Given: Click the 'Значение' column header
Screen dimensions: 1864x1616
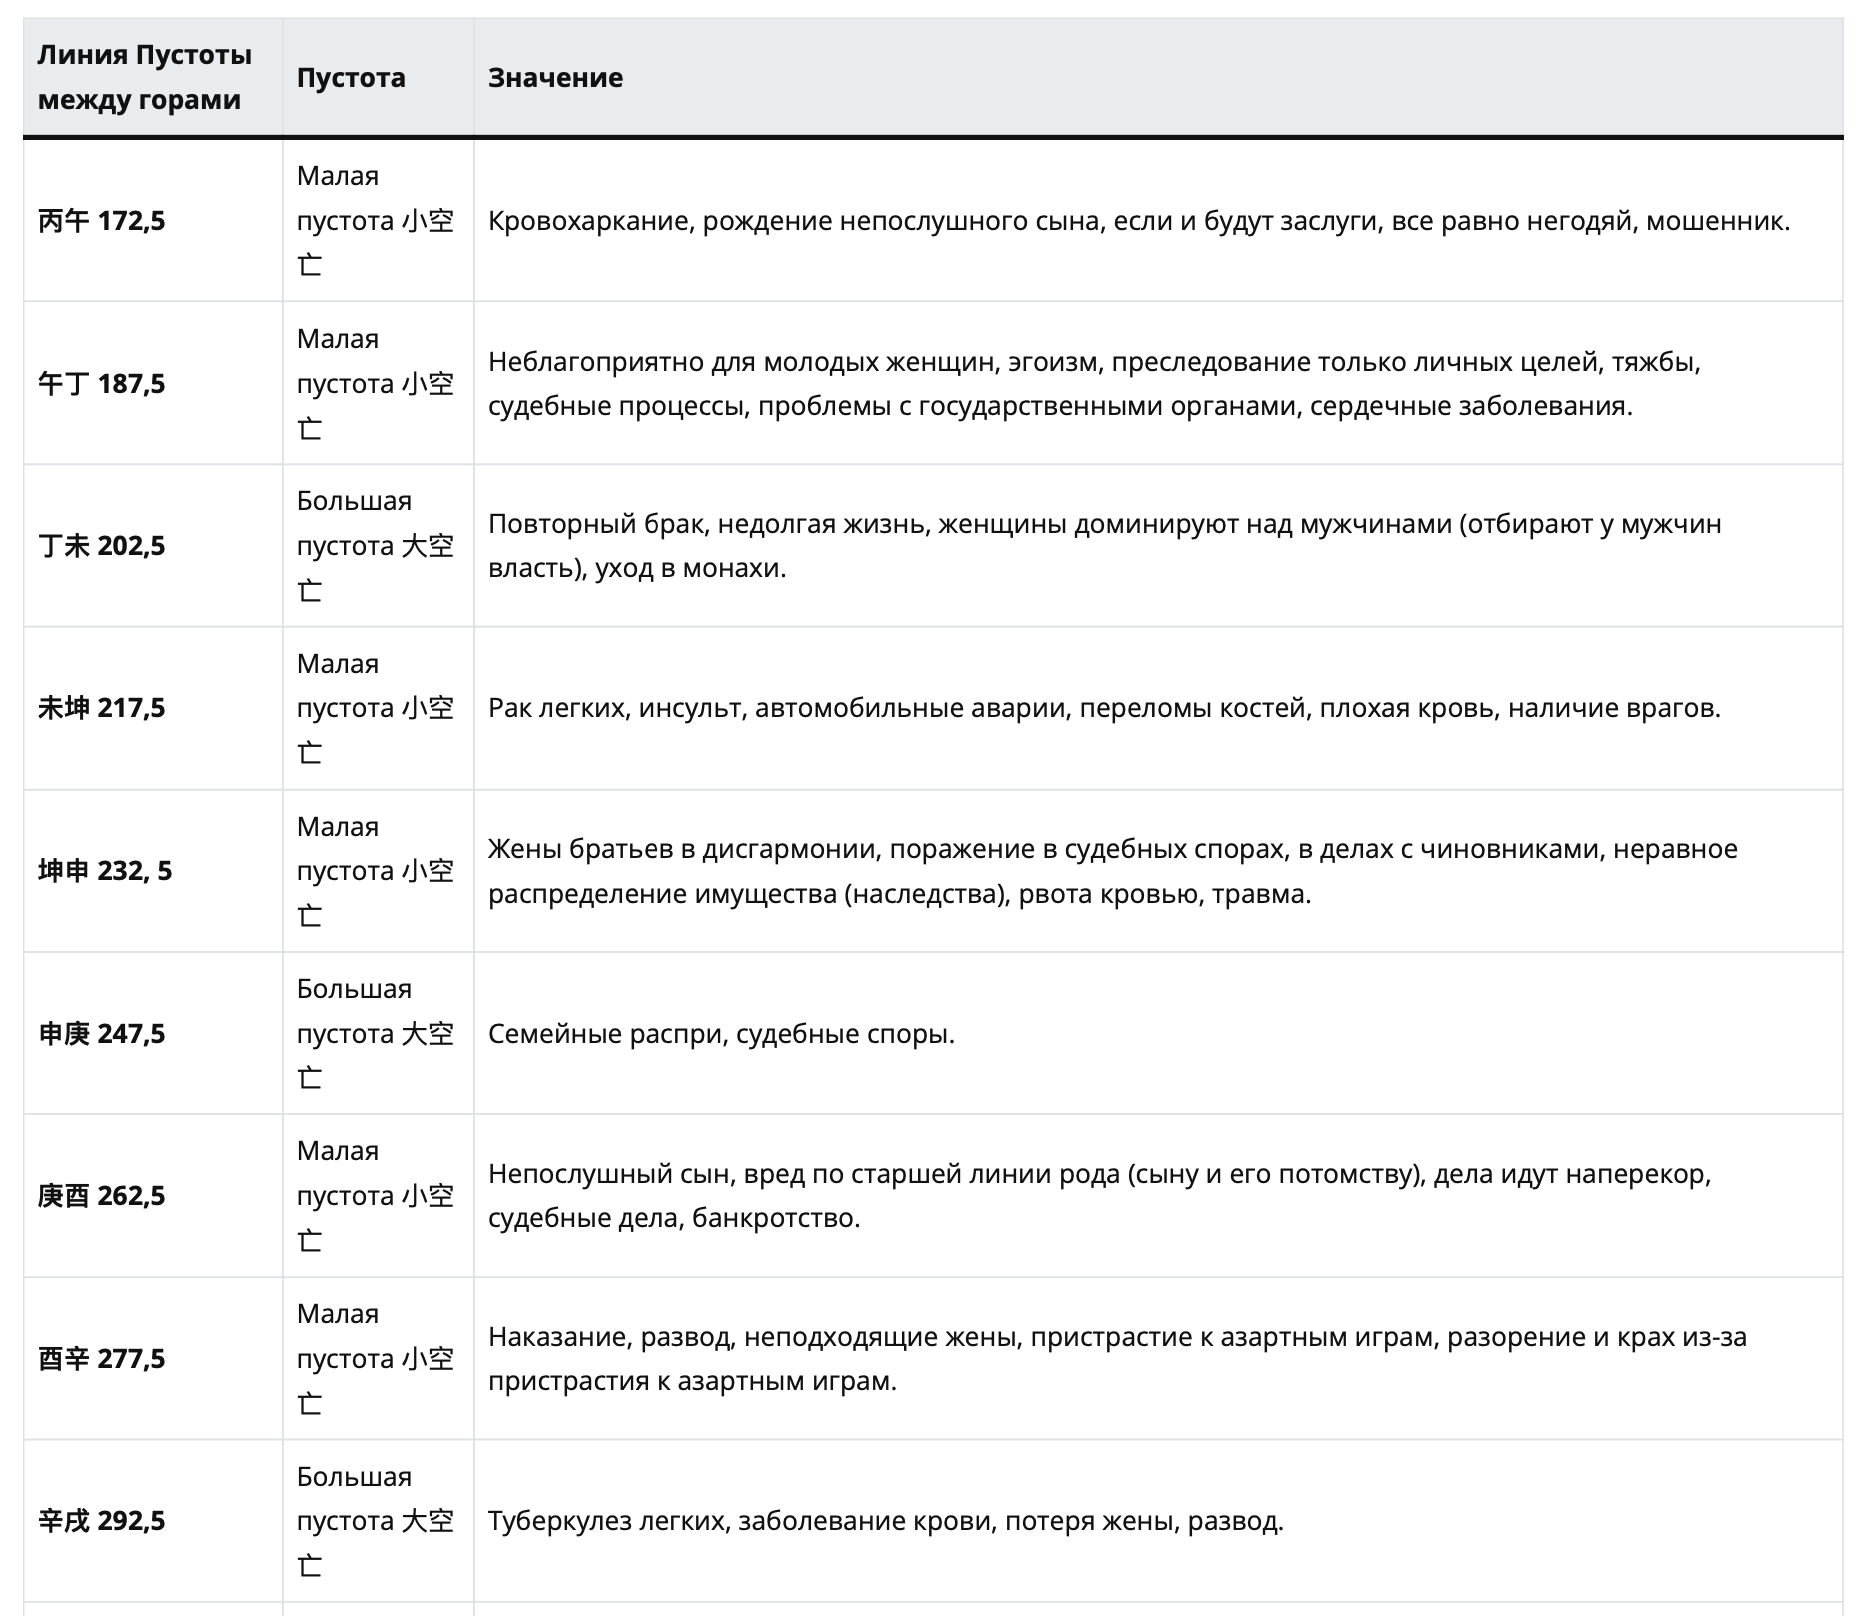Looking at the screenshot, I should (555, 77).
